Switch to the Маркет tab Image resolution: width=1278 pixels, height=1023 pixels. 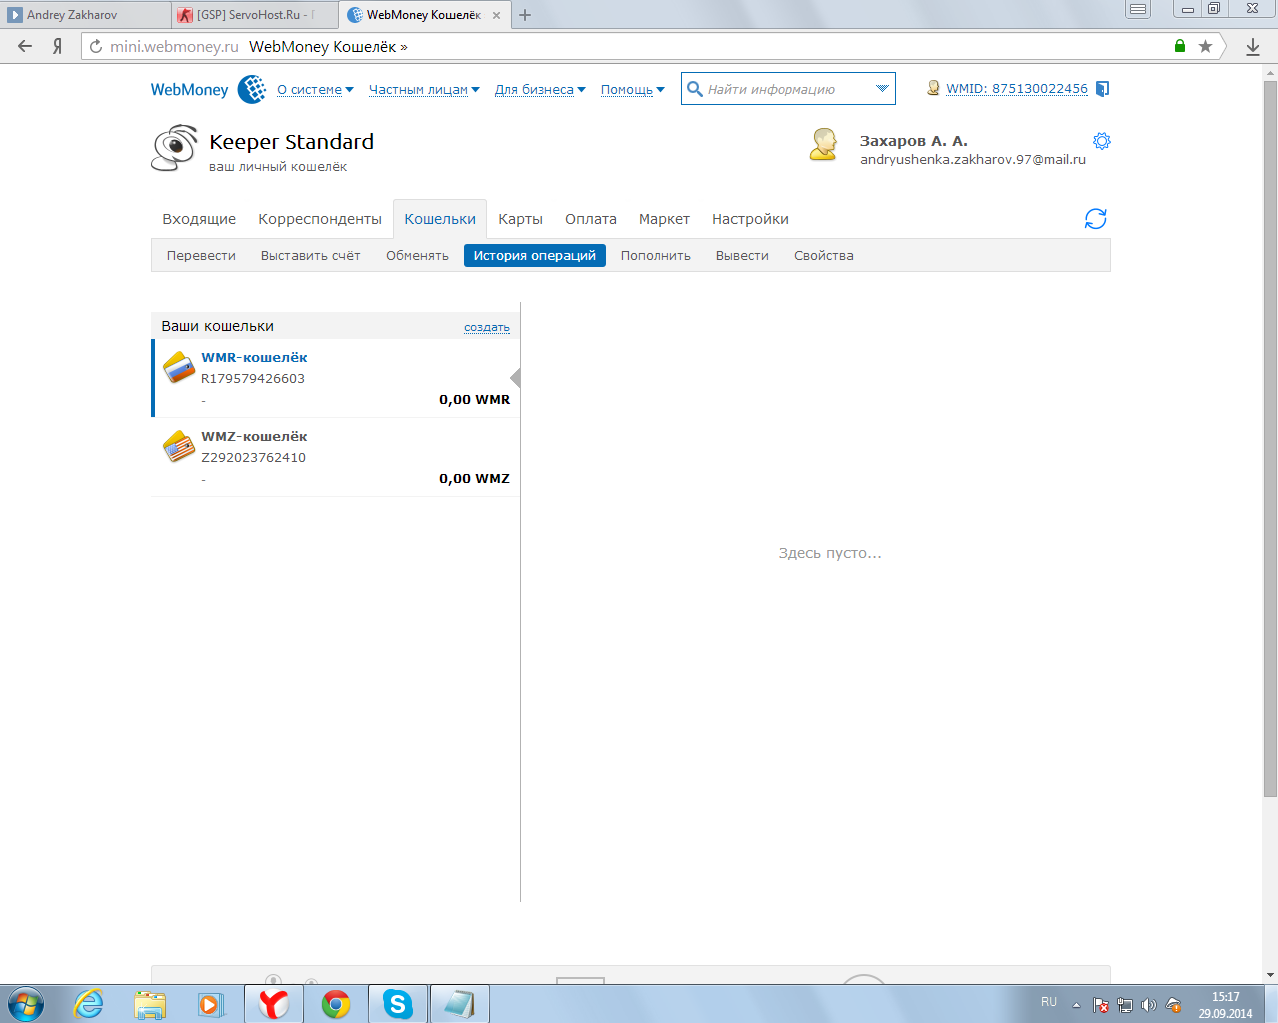(x=664, y=219)
